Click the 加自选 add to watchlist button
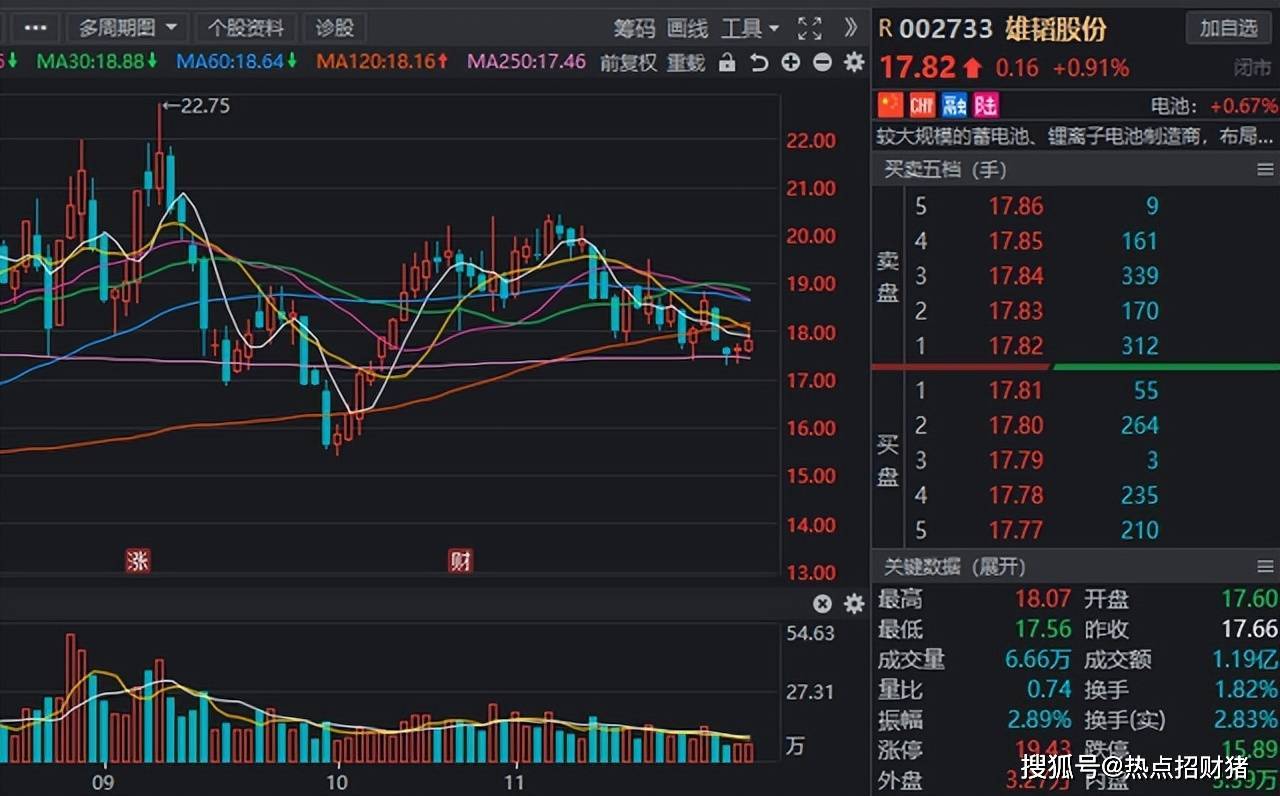The height and width of the screenshot is (796, 1280). click(x=1229, y=28)
